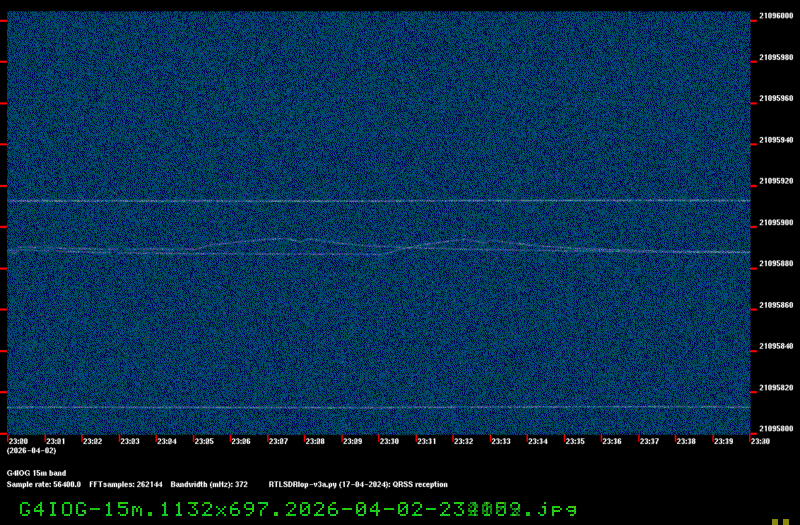Select the Sample rate 56400.0 text
Viewport: 800px width, 525px height.
(44, 484)
